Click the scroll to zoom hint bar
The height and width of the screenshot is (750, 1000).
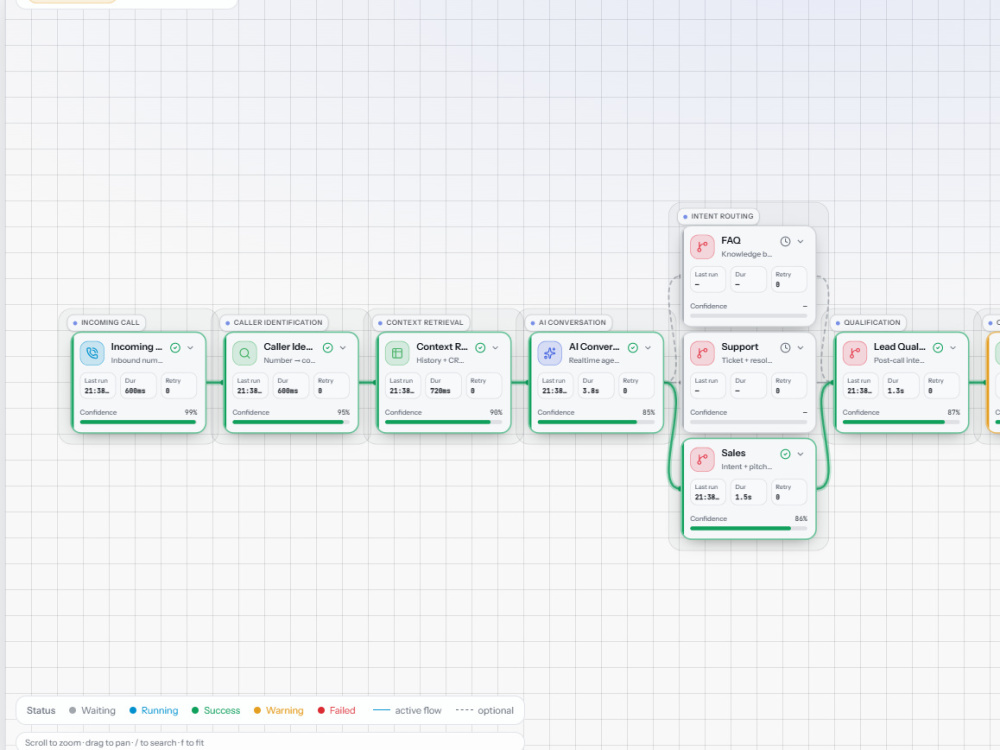270,742
